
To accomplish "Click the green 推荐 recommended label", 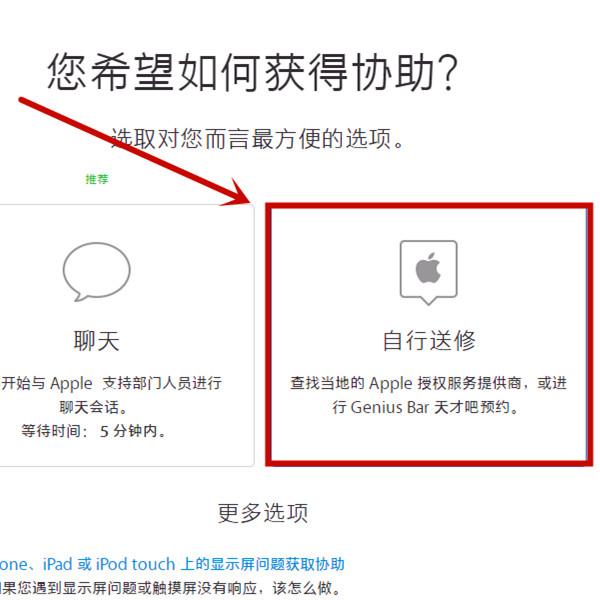I will [x=97, y=179].
